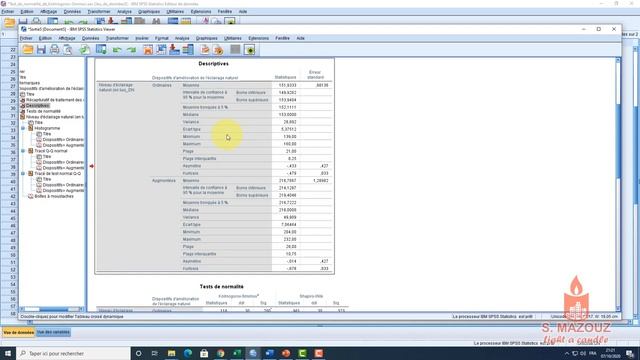Select Histogramme item in outline
640x360 pixels.
47,128
